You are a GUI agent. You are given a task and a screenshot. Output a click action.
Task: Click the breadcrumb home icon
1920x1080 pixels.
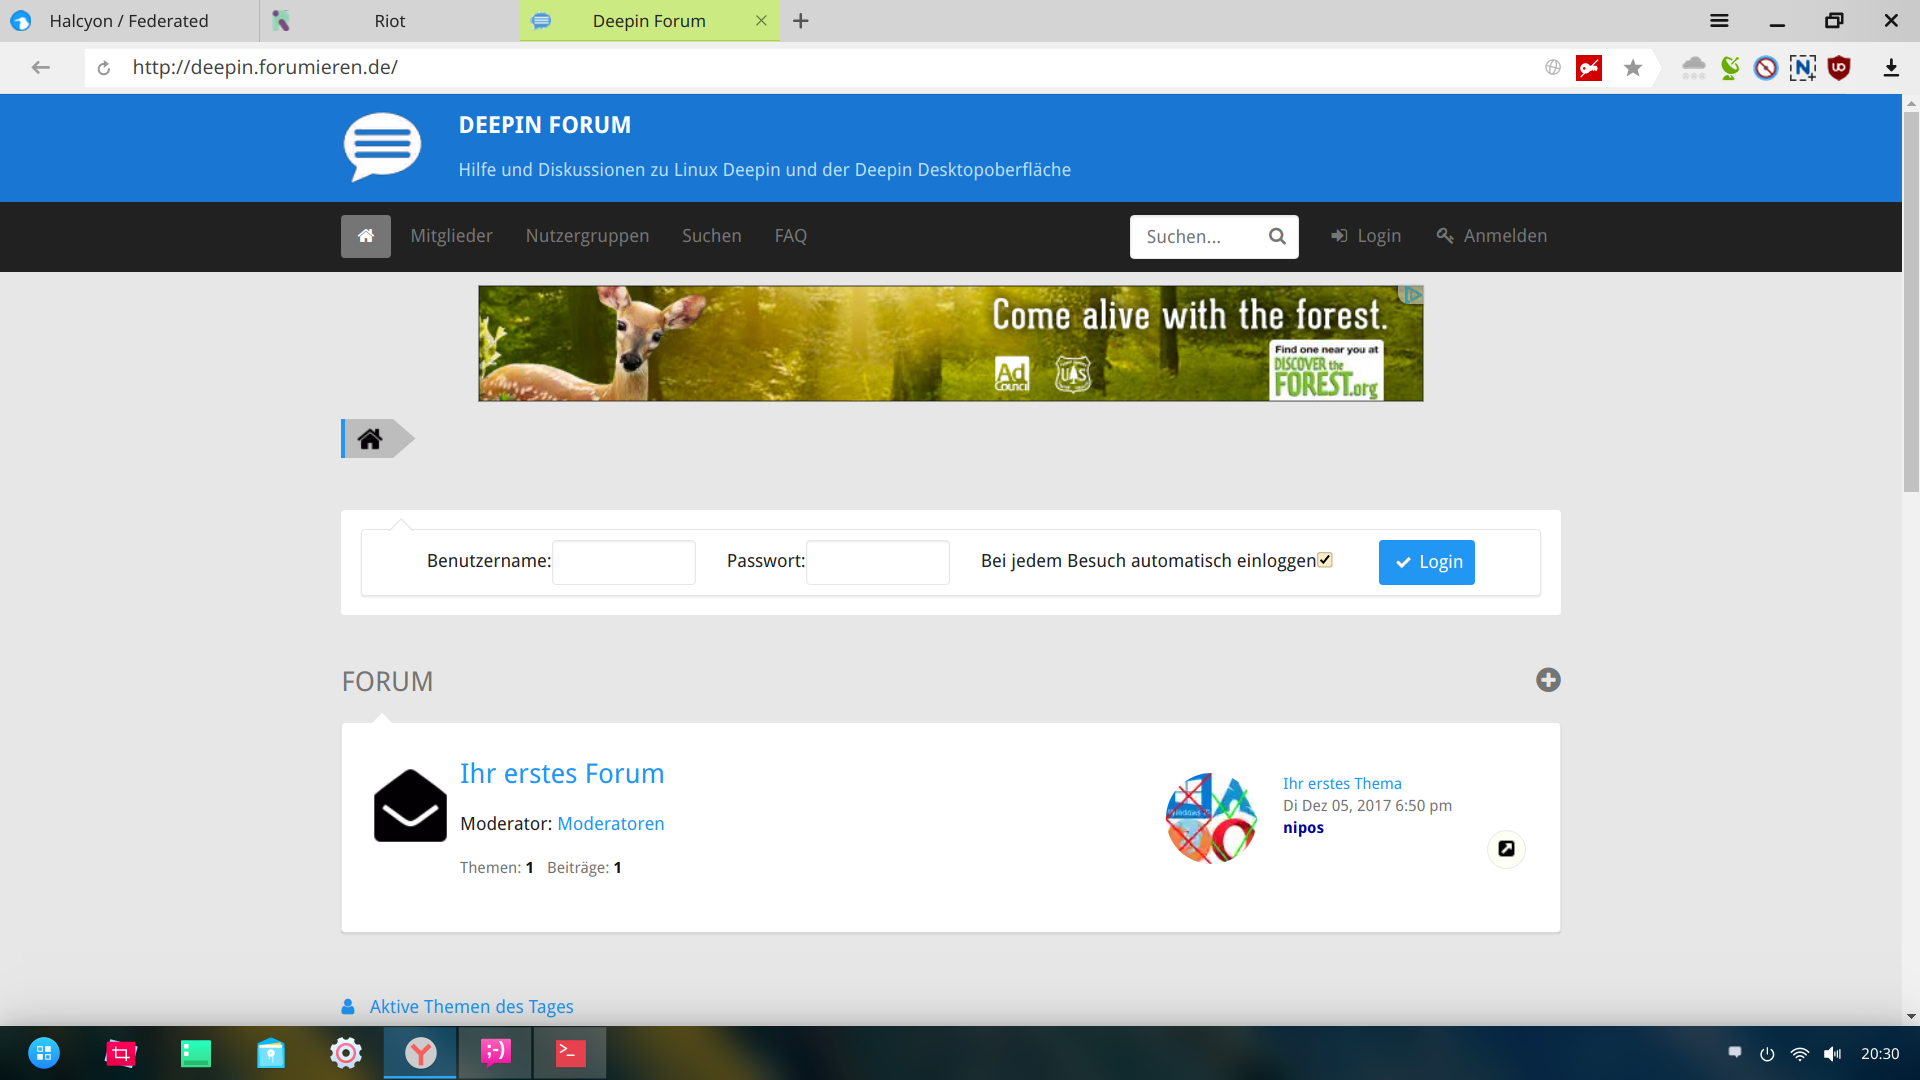[370, 439]
